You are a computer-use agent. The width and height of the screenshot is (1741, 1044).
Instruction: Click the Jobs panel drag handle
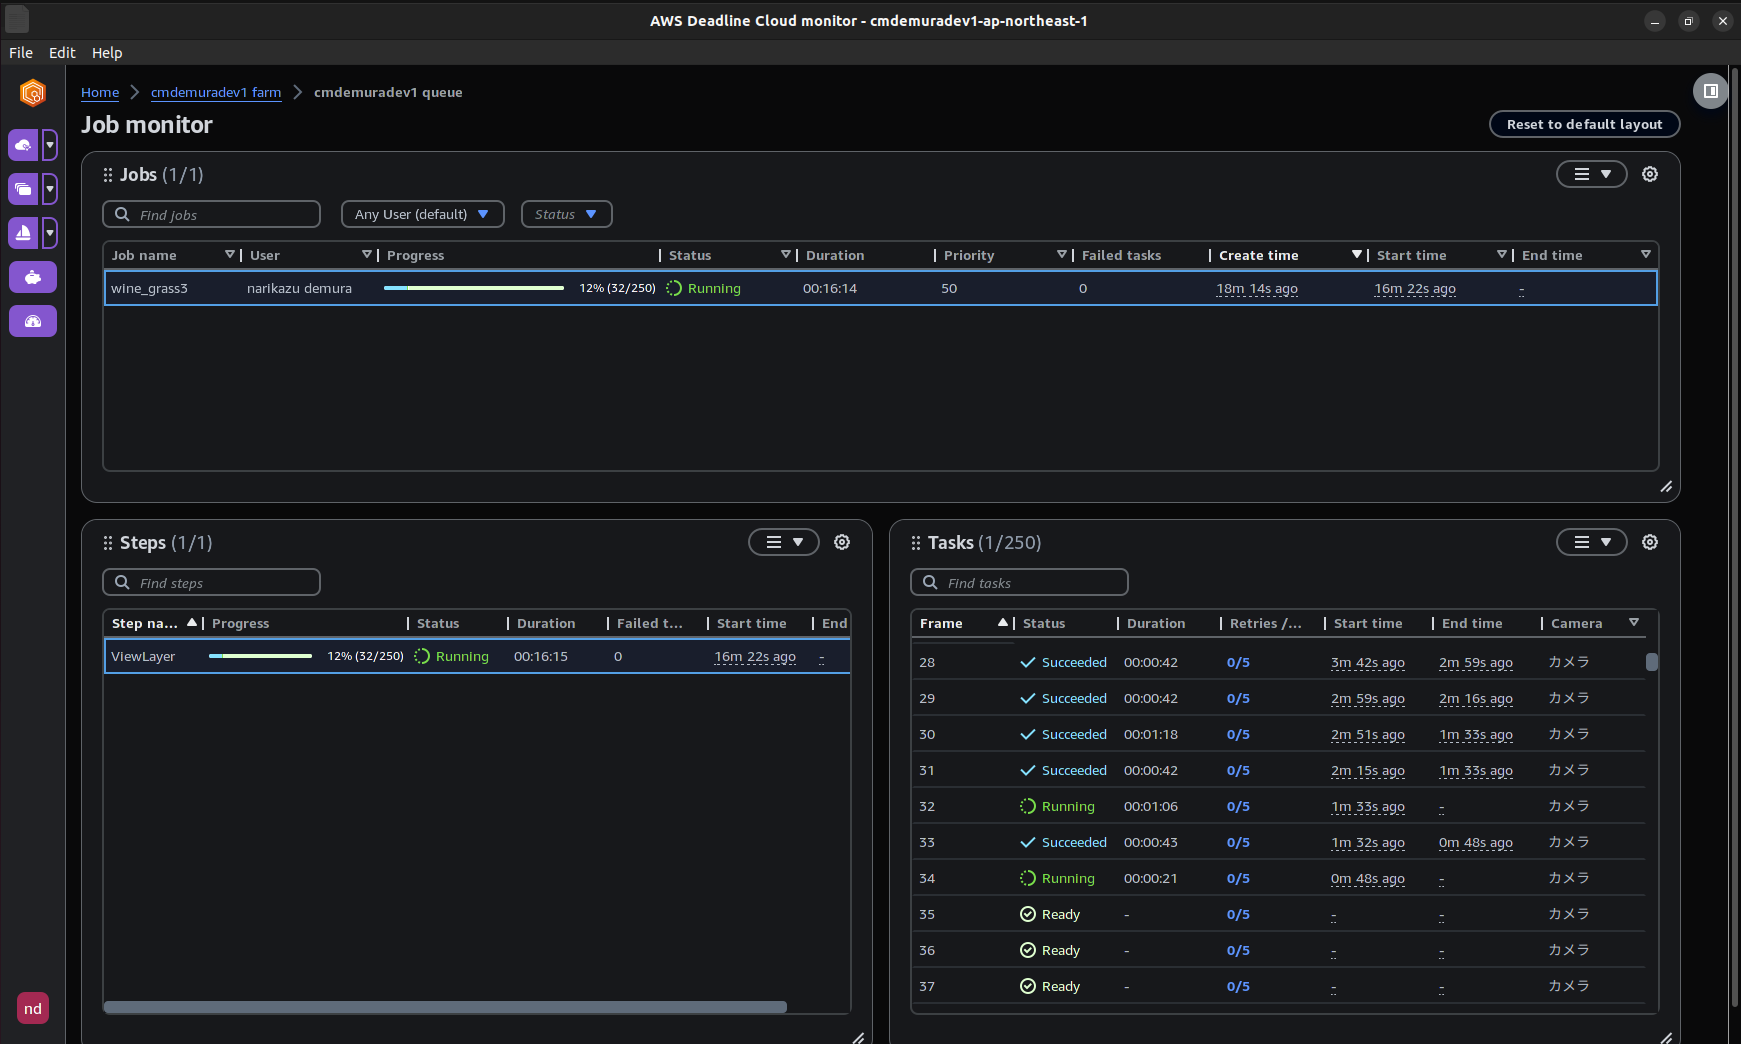click(108, 175)
